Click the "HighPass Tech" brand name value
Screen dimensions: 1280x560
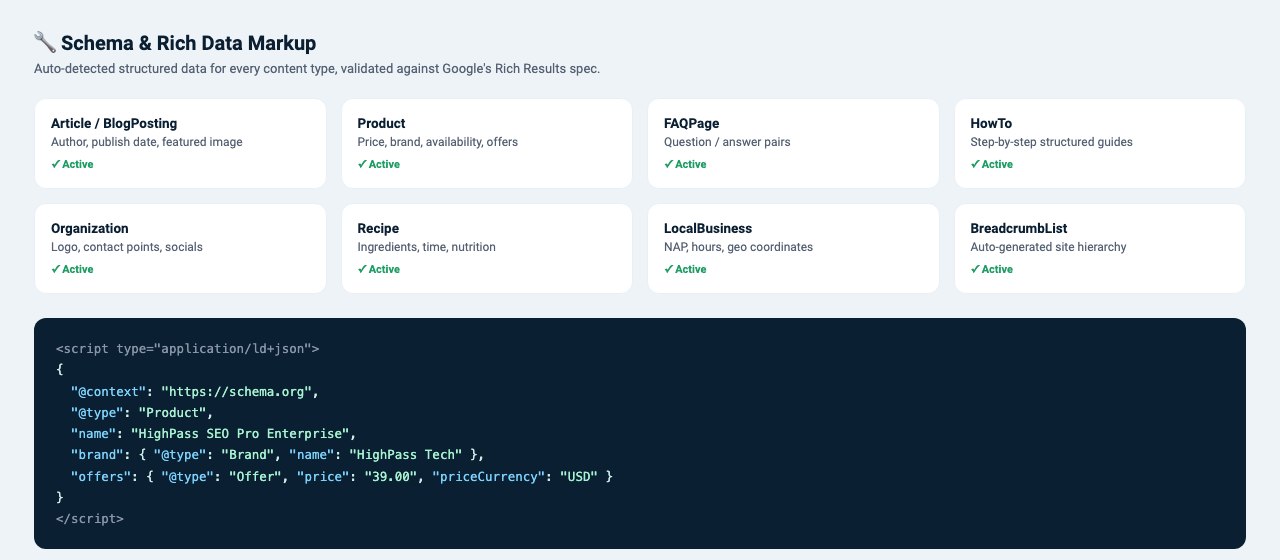406,455
